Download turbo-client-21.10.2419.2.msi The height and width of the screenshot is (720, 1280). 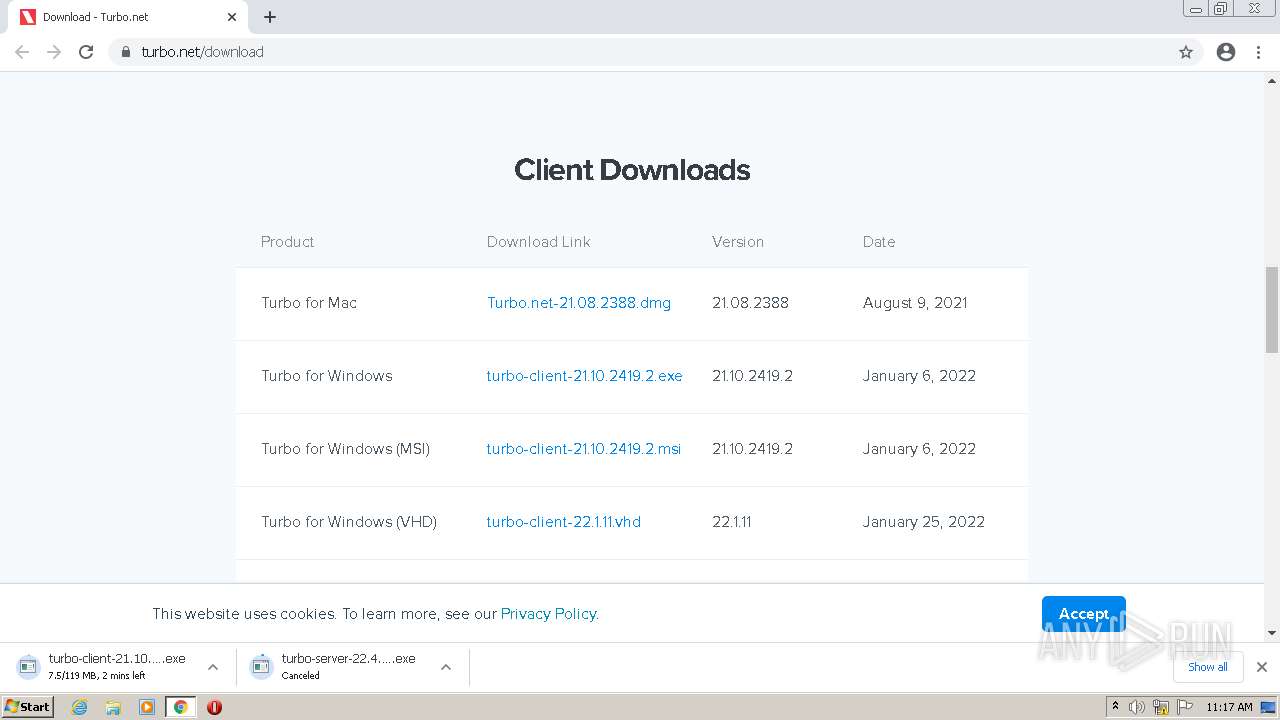[x=583, y=449]
